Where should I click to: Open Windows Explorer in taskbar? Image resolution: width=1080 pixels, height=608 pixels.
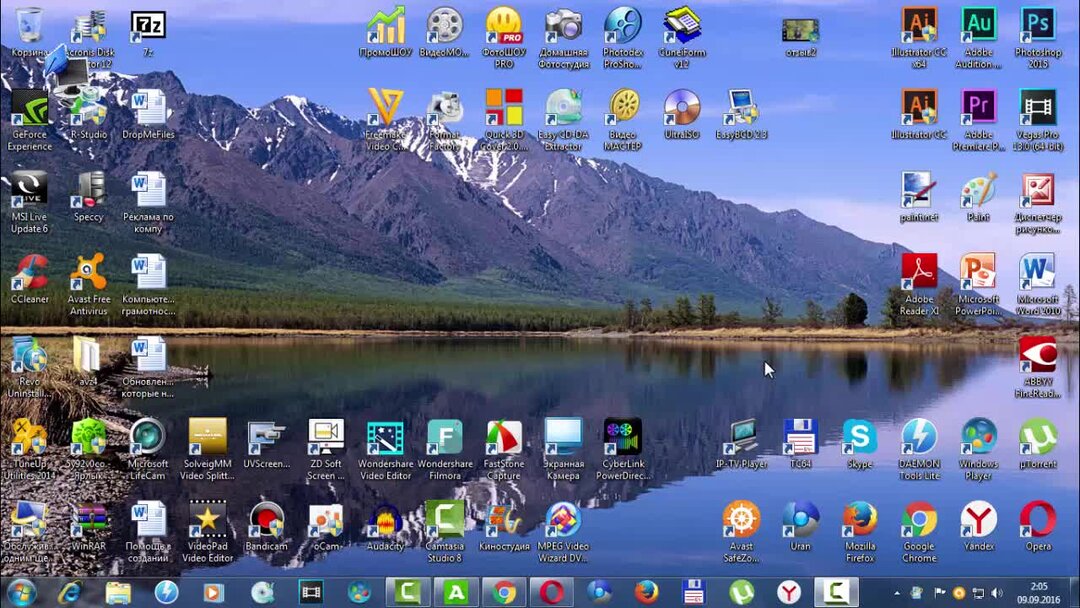click(x=118, y=592)
